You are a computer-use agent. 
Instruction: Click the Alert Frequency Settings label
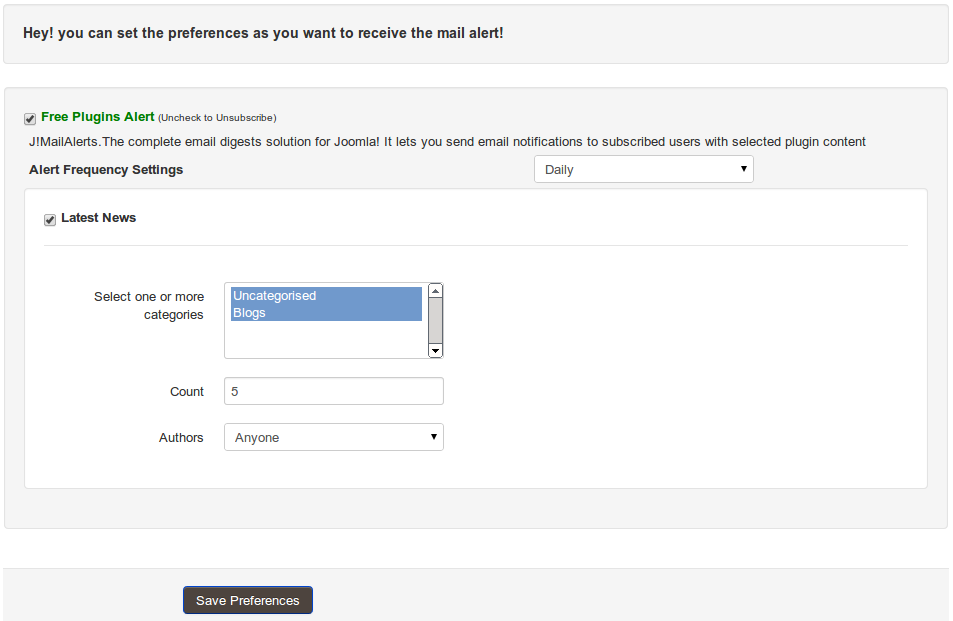coord(106,169)
